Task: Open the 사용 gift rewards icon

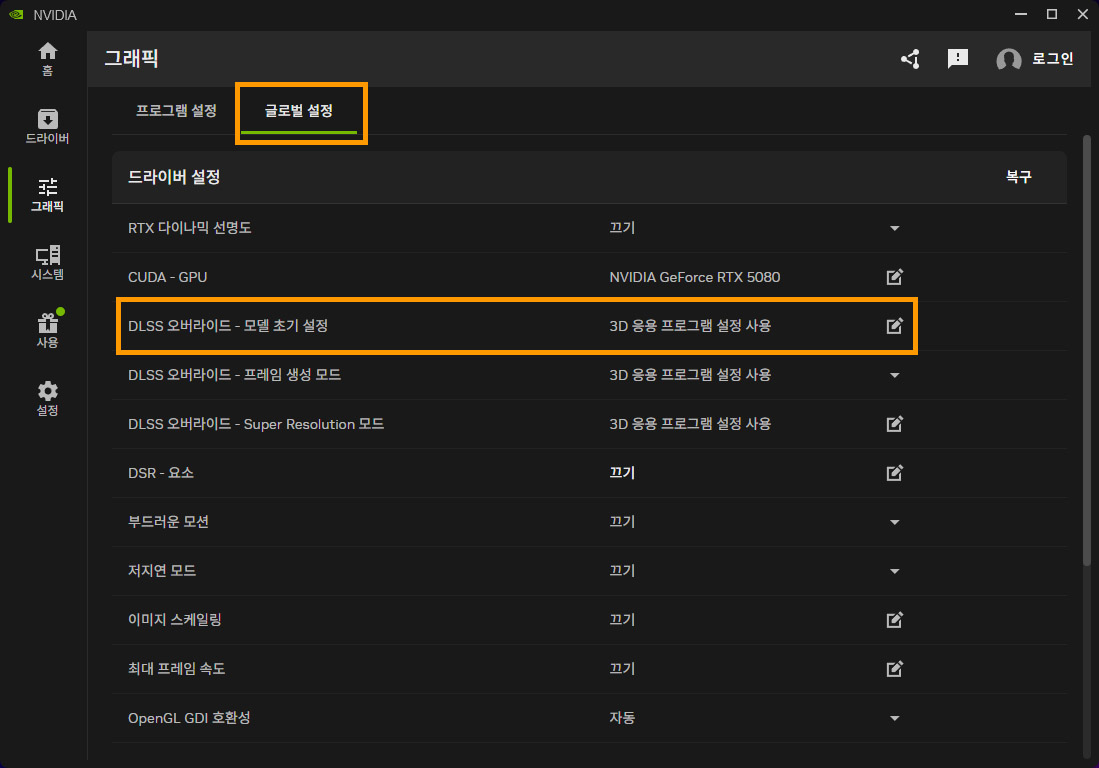Action: (47, 330)
